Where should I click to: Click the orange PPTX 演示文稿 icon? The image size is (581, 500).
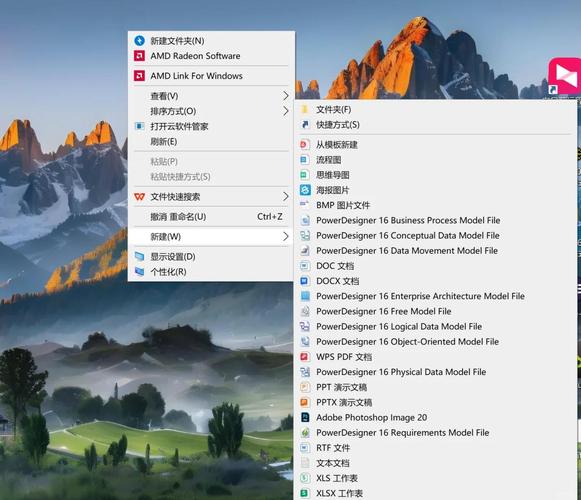tap(305, 402)
